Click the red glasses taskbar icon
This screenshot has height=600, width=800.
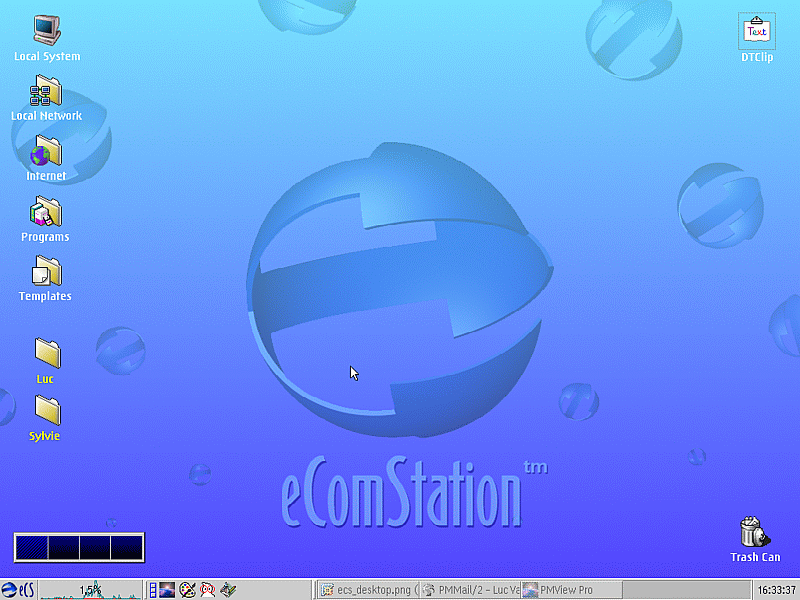coord(208,590)
